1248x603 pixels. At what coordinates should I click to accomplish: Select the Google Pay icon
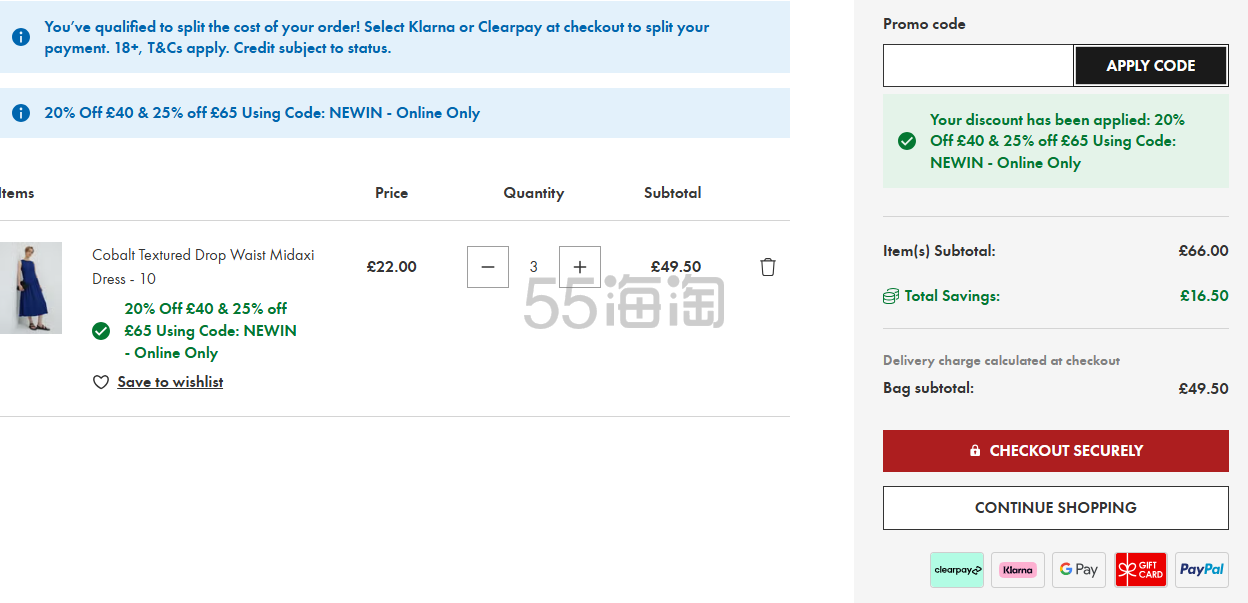coord(1079,570)
